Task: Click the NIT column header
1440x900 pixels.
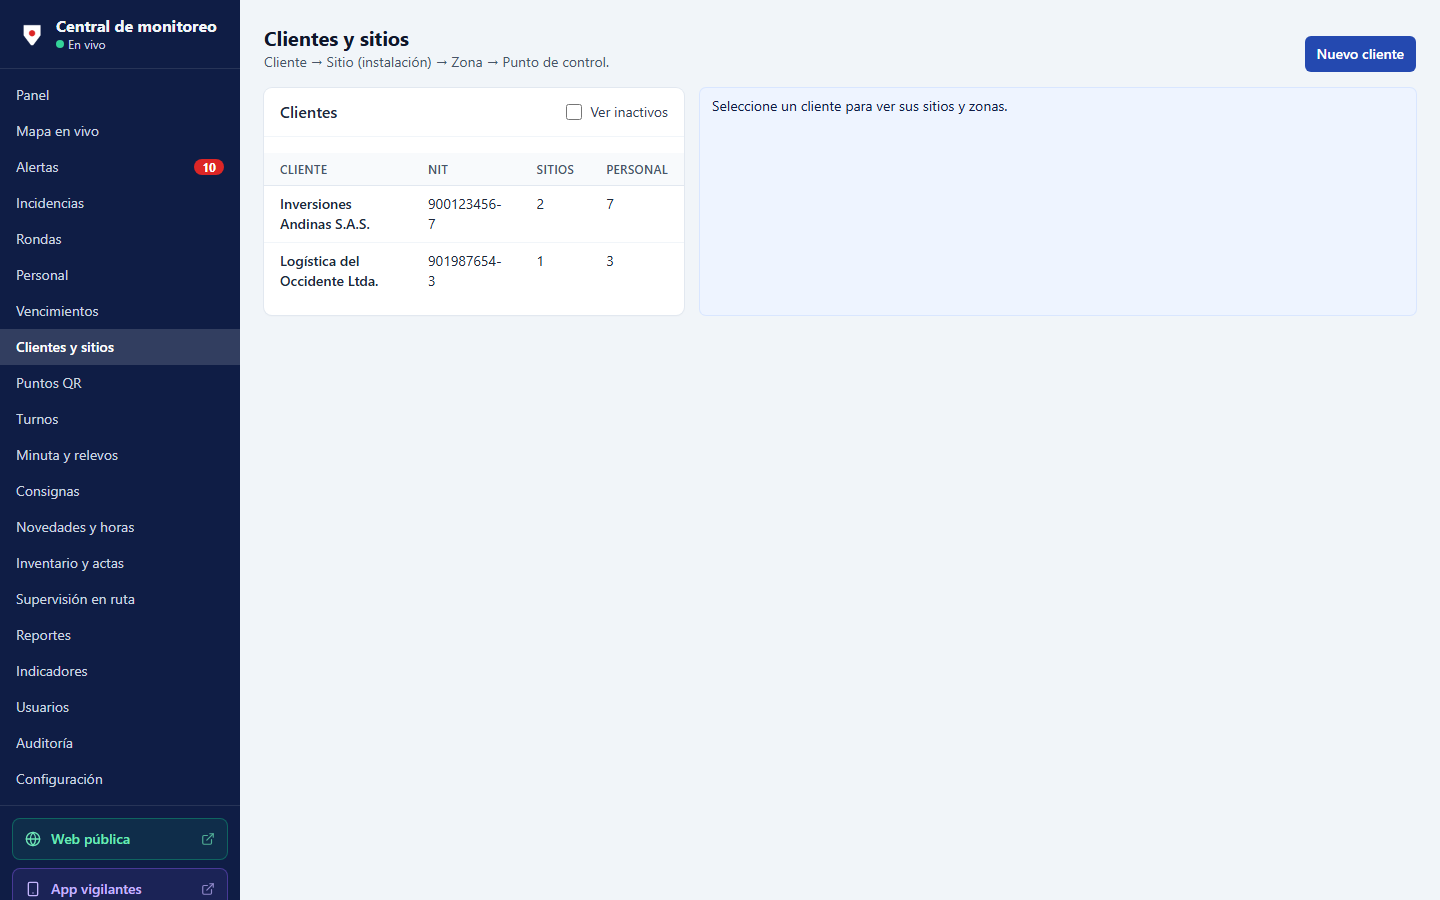Action: [438, 170]
